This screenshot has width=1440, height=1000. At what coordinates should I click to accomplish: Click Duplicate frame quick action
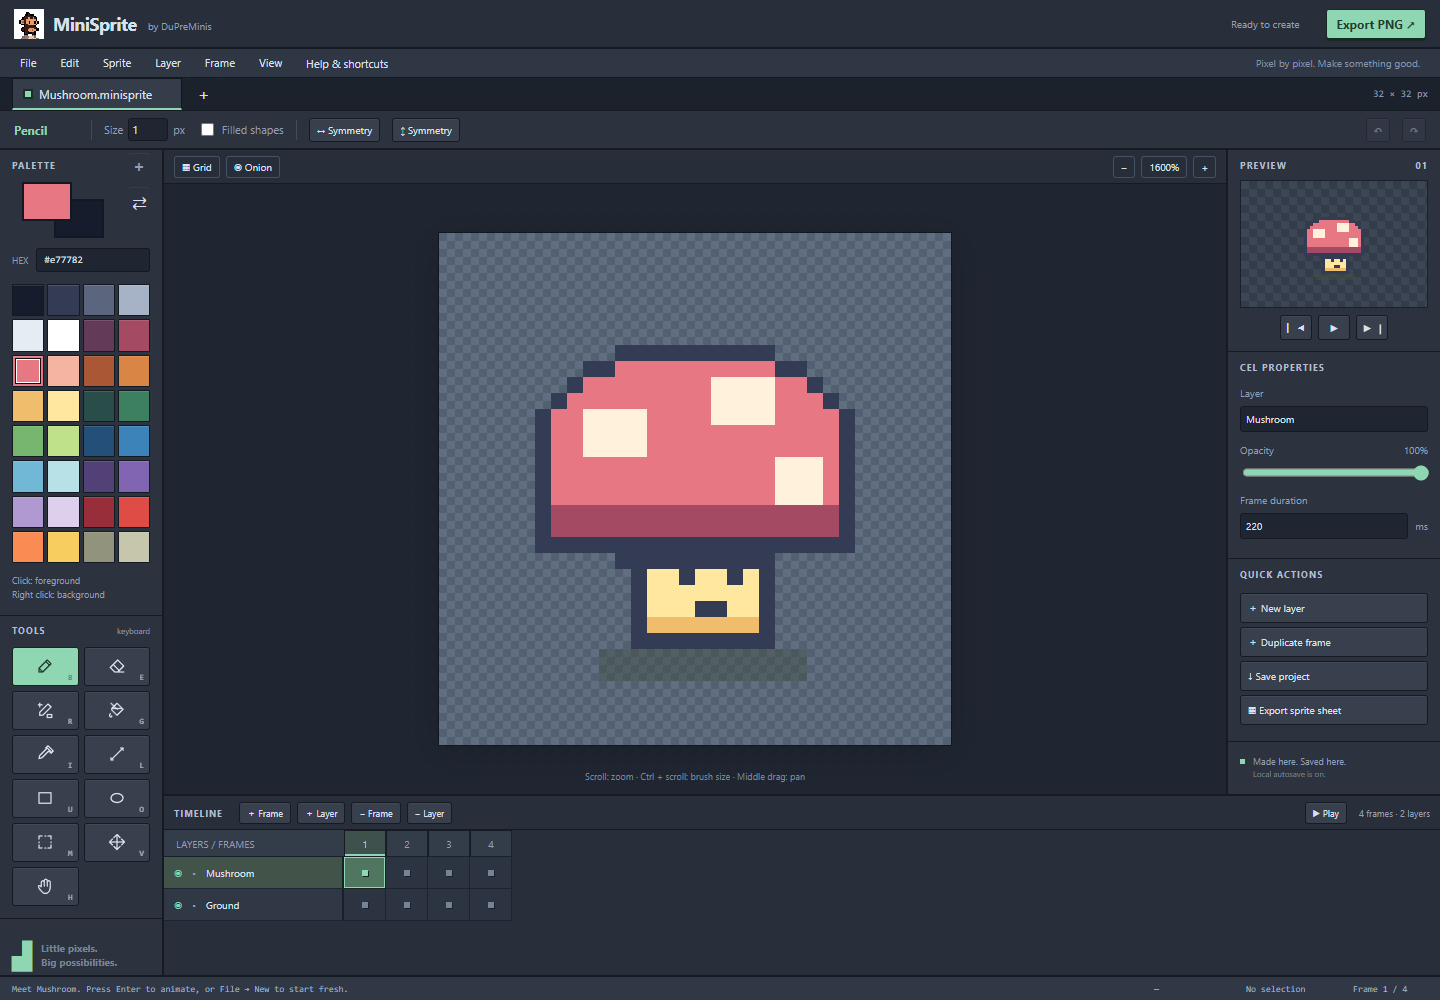pos(1334,643)
